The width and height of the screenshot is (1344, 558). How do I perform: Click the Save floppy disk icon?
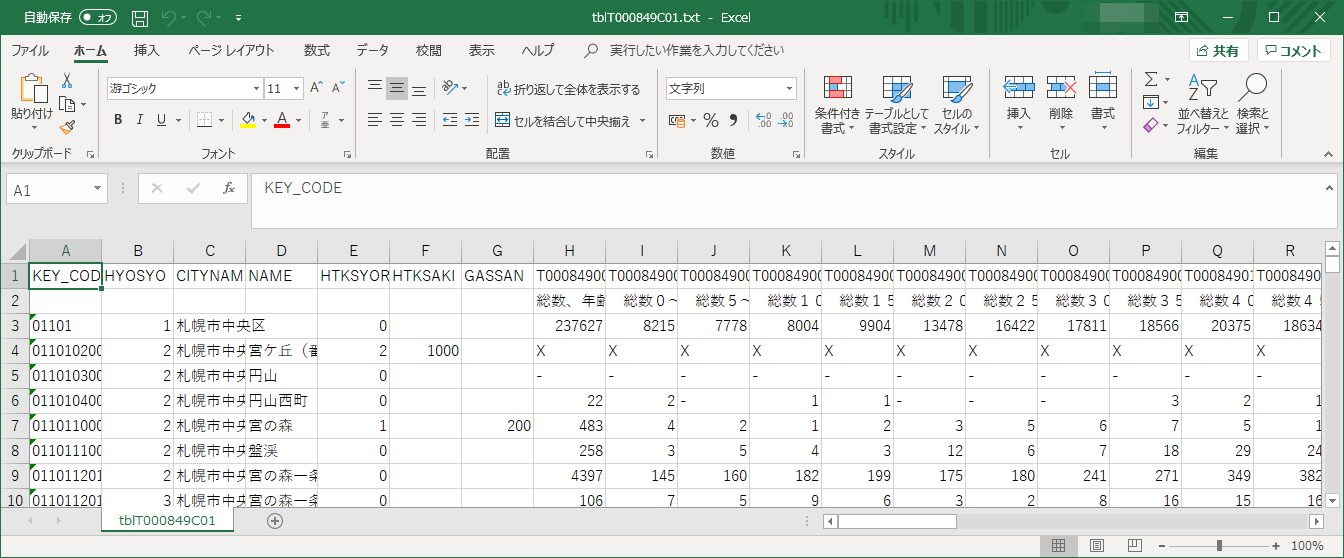[x=140, y=18]
